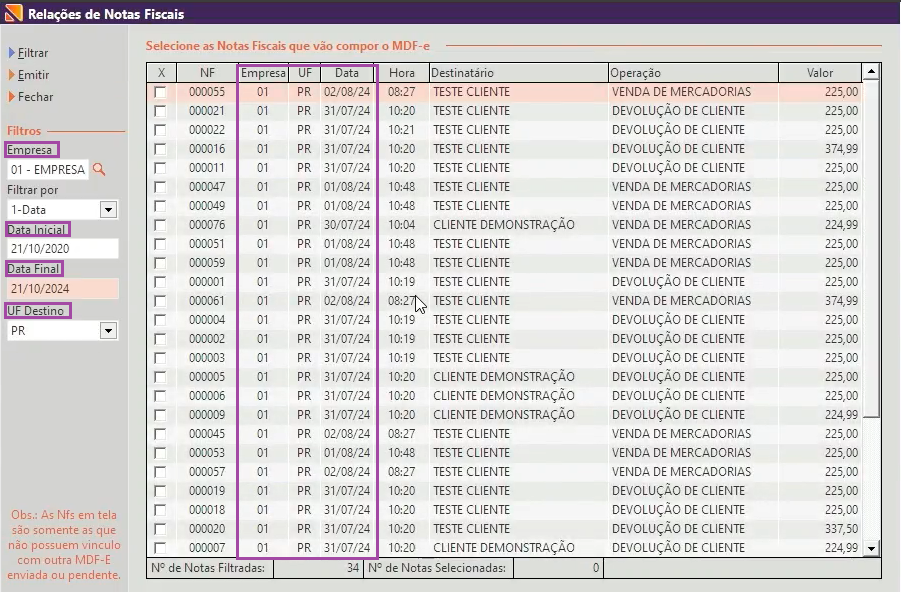Click the Fechar button

[x=31, y=97]
